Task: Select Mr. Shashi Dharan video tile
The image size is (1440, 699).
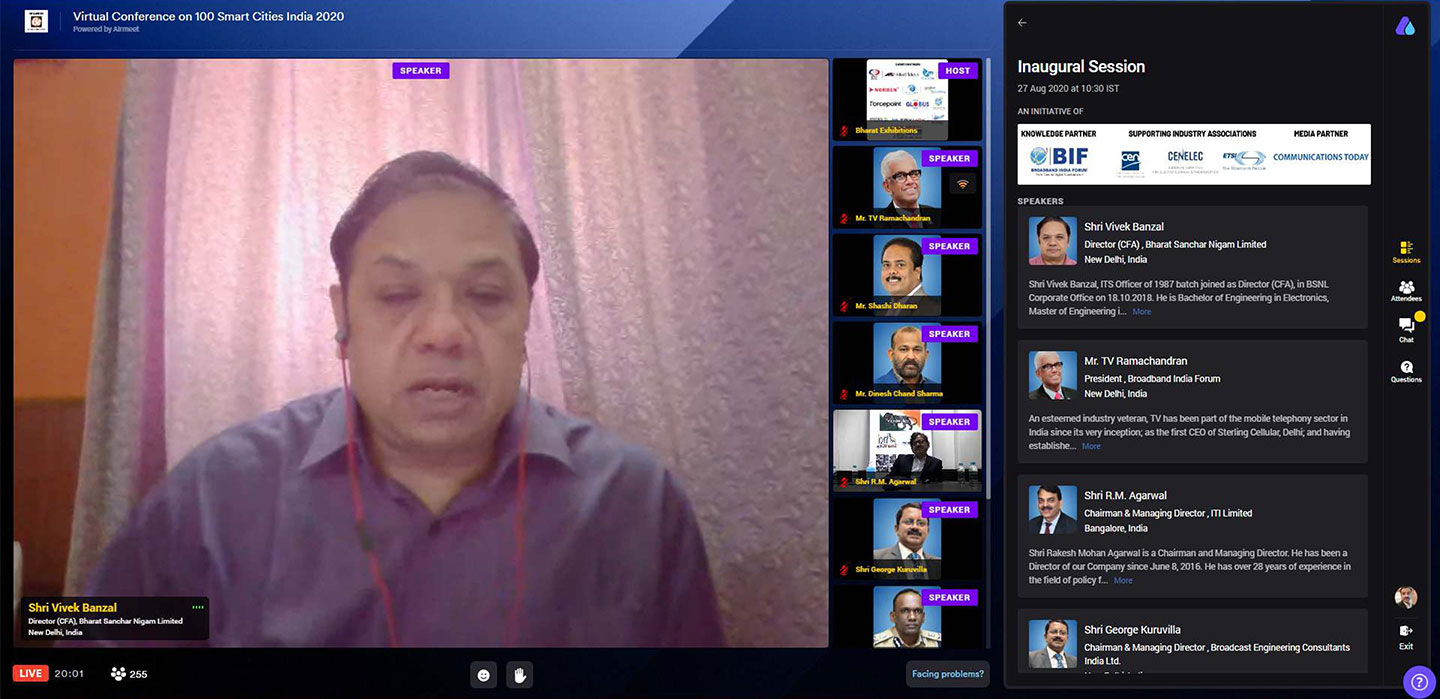Action: click(907, 275)
